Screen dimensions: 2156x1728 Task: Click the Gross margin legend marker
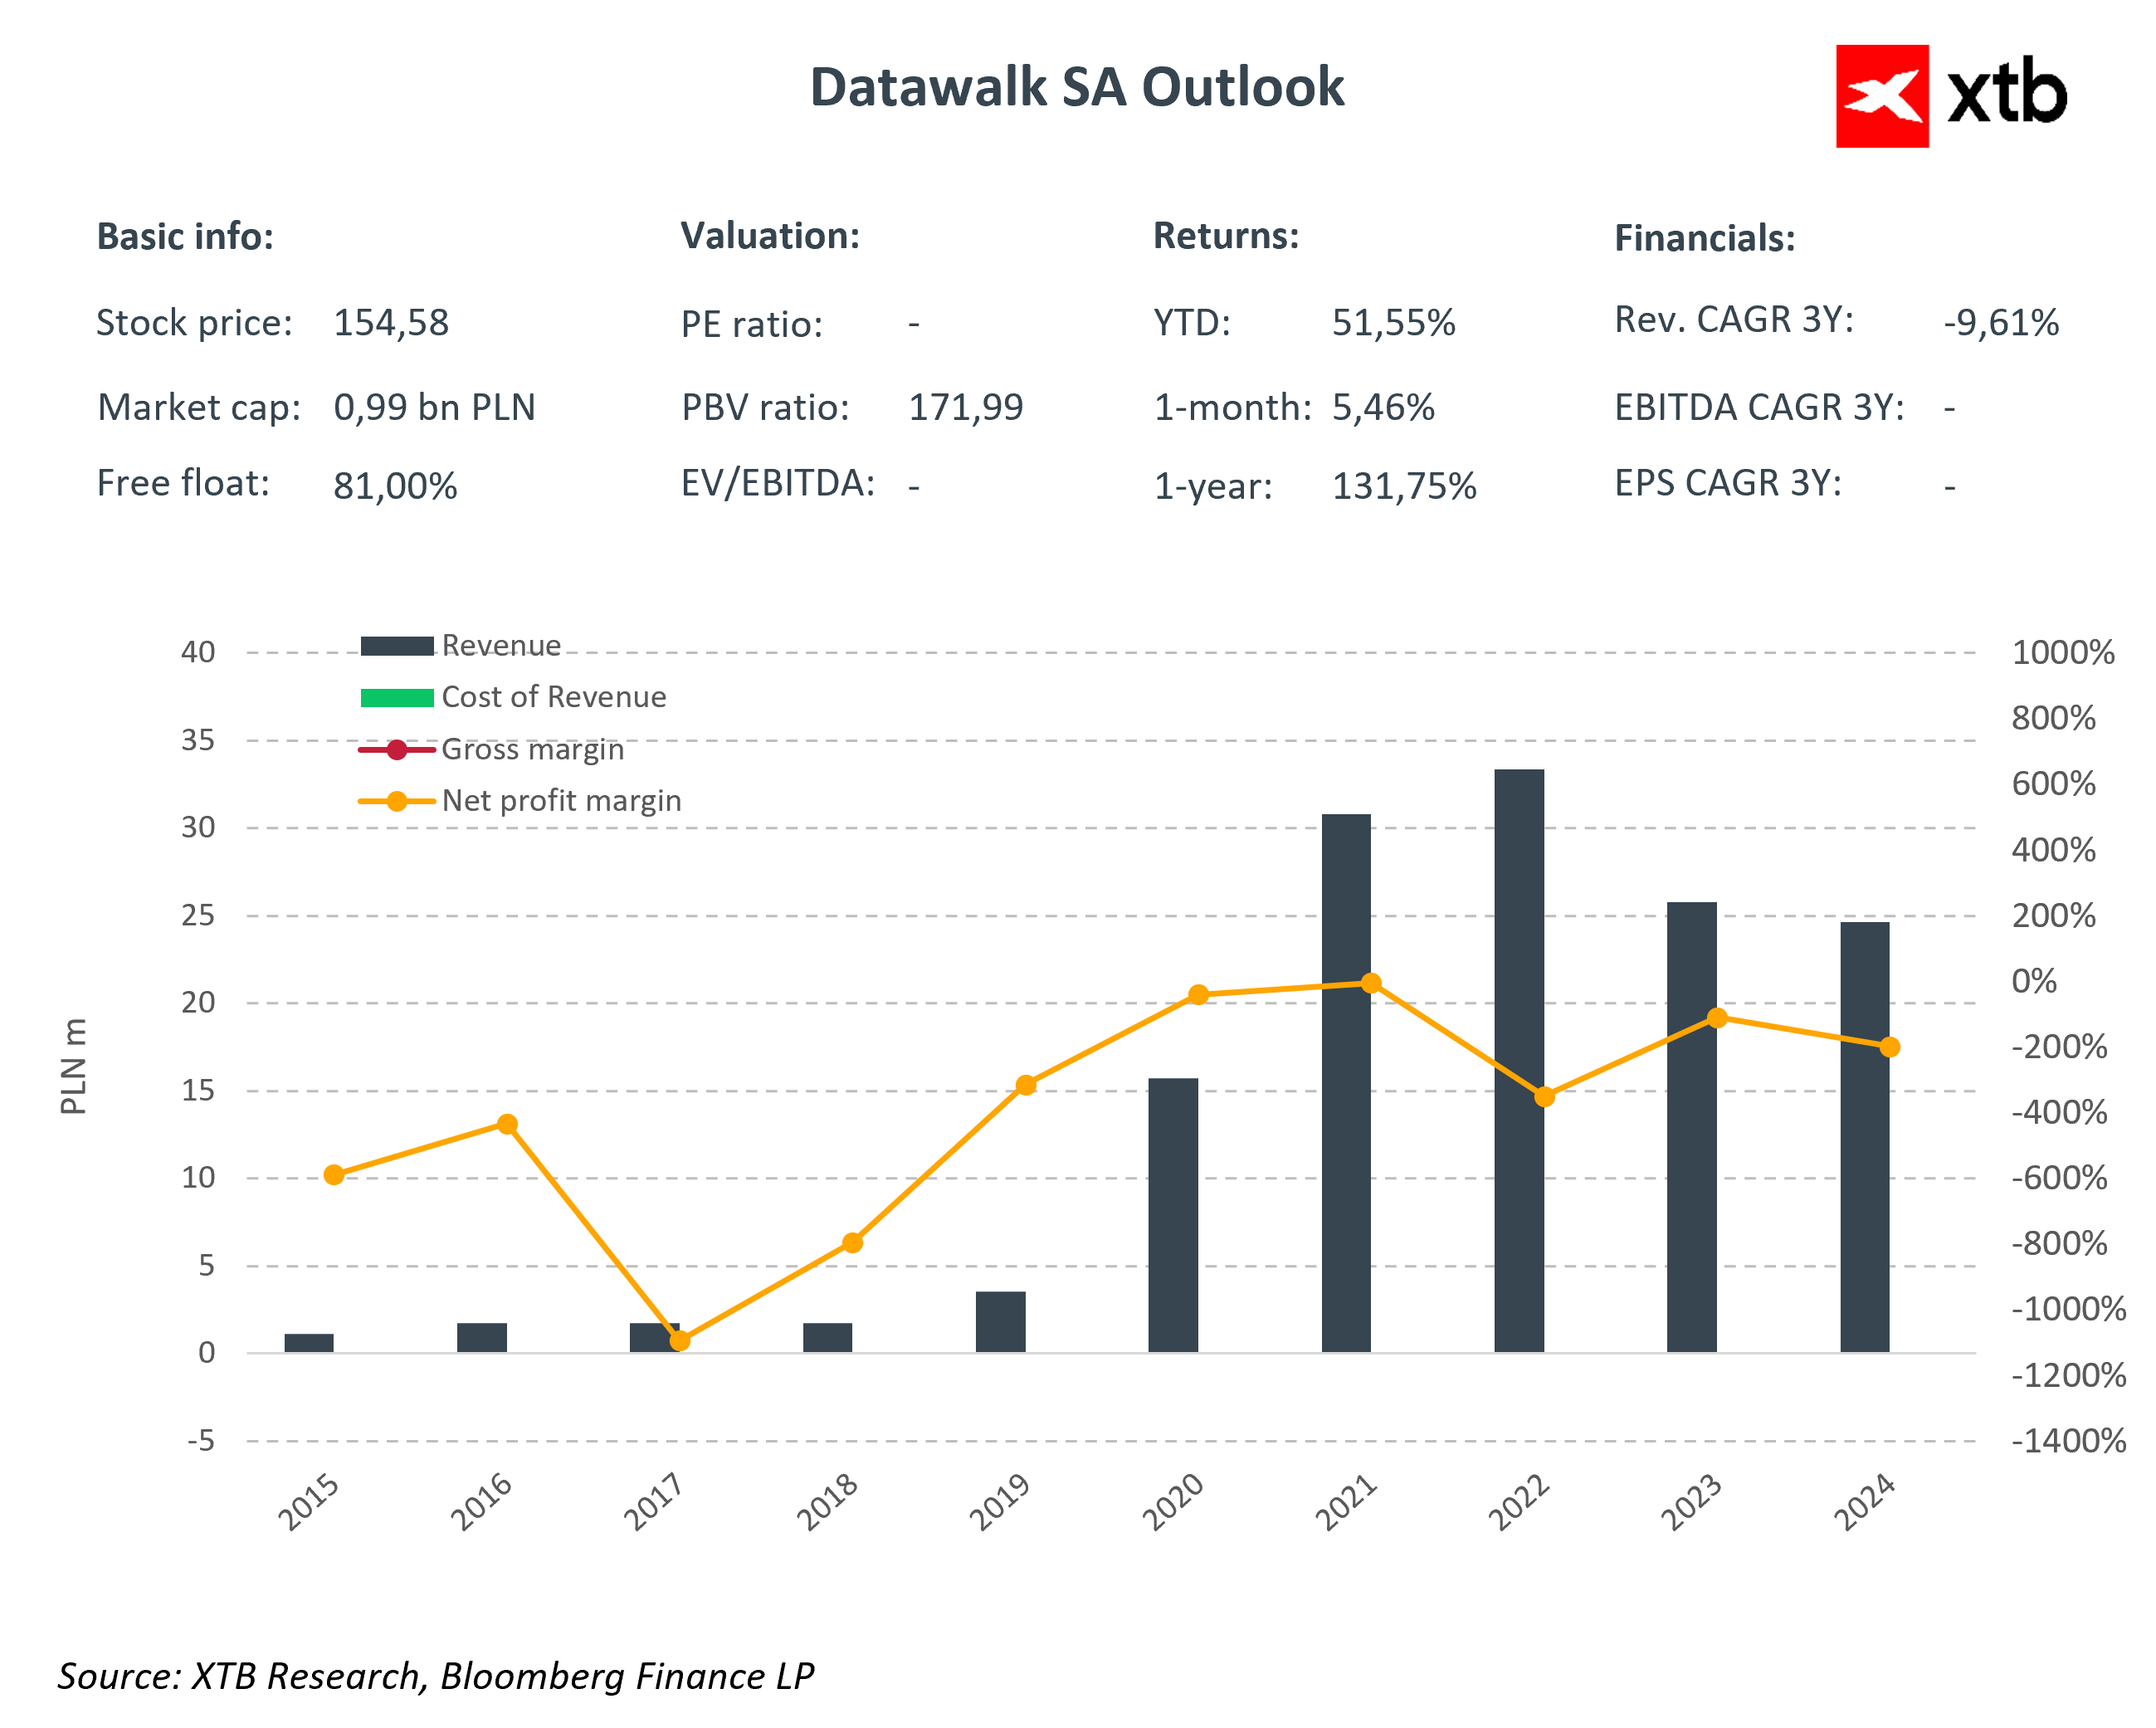click(396, 750)
